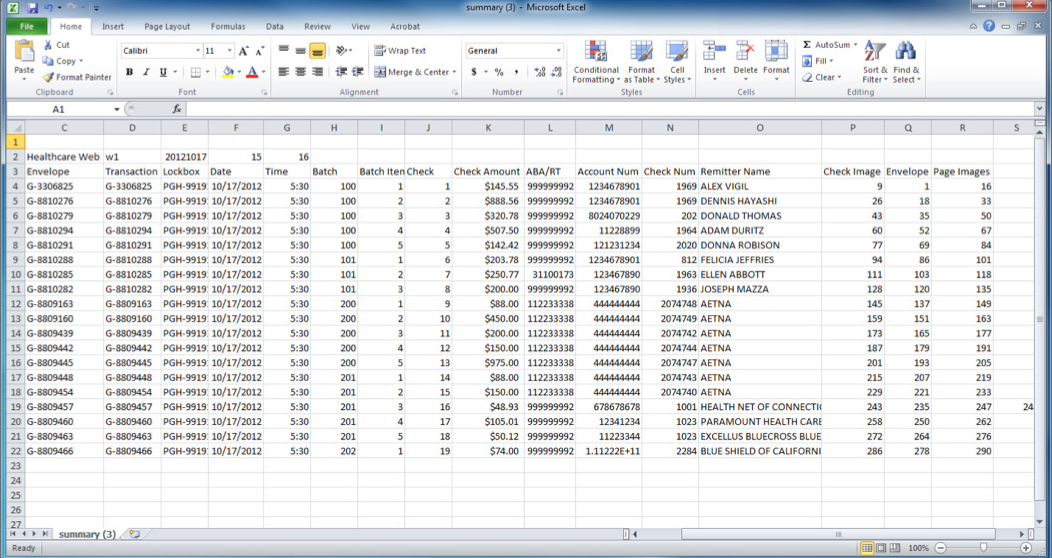Open the File tab
This screenshot has width=1052, height=558.
click(27, 26)
